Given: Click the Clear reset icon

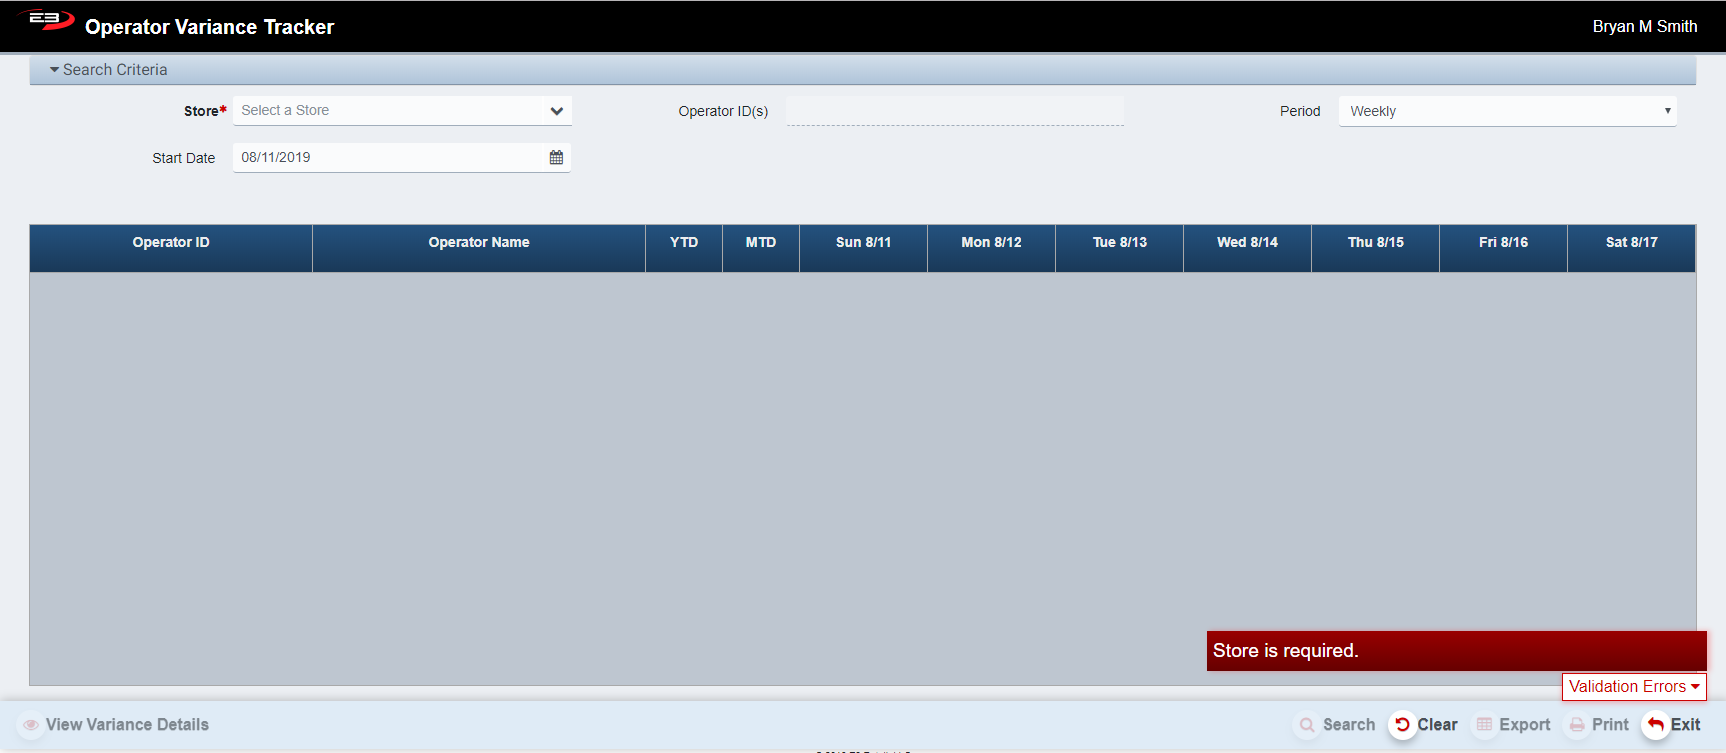Looking at the screenshot, I should tap(1402, 725).
